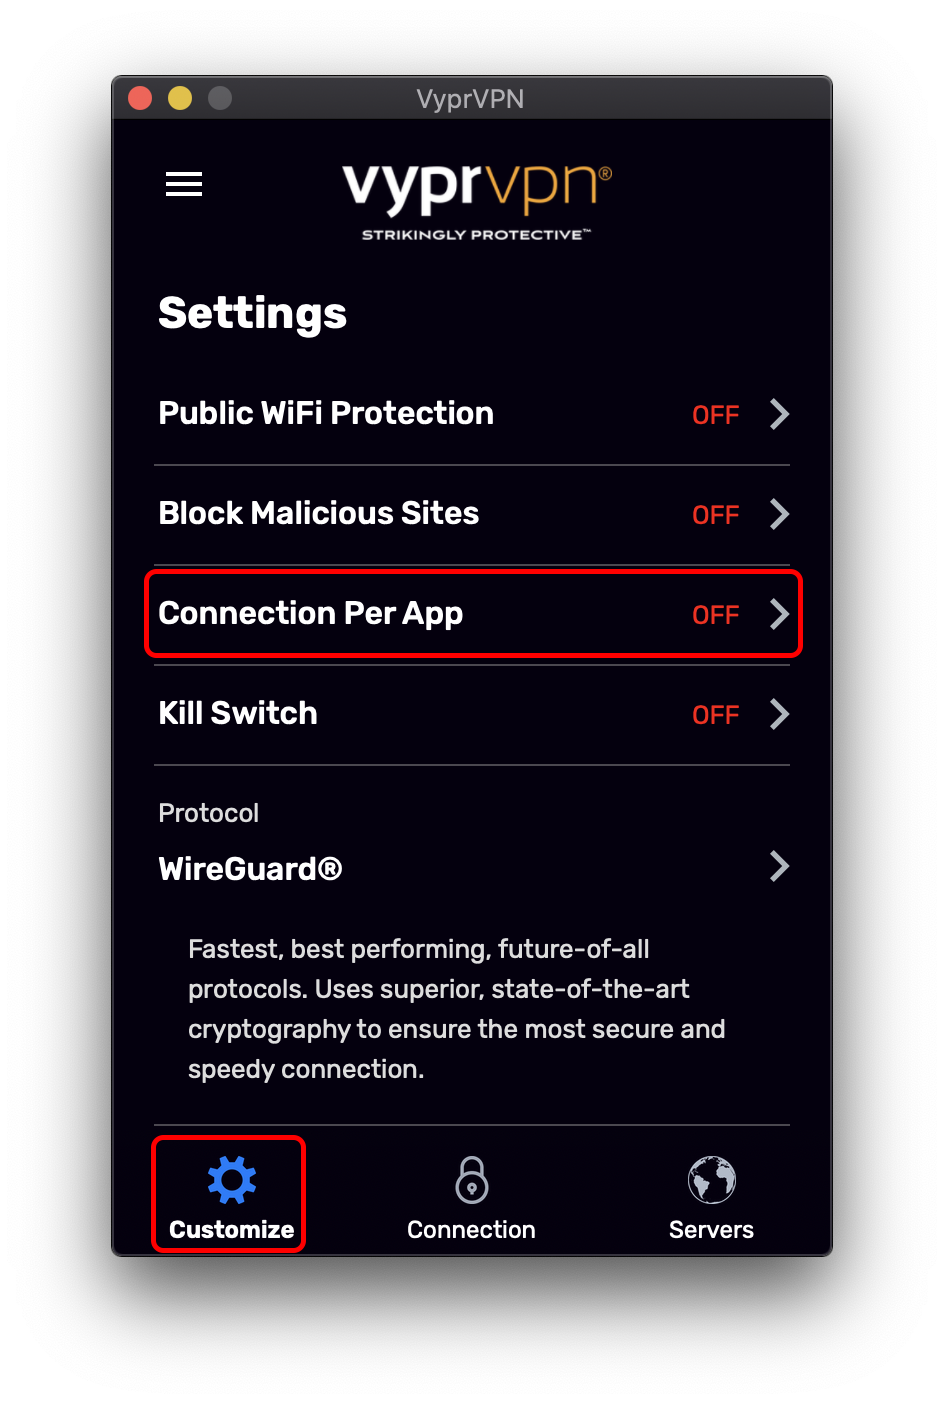Click the VyprVPN logo
Screen dimensions: 944x1404
click(471, 195)
